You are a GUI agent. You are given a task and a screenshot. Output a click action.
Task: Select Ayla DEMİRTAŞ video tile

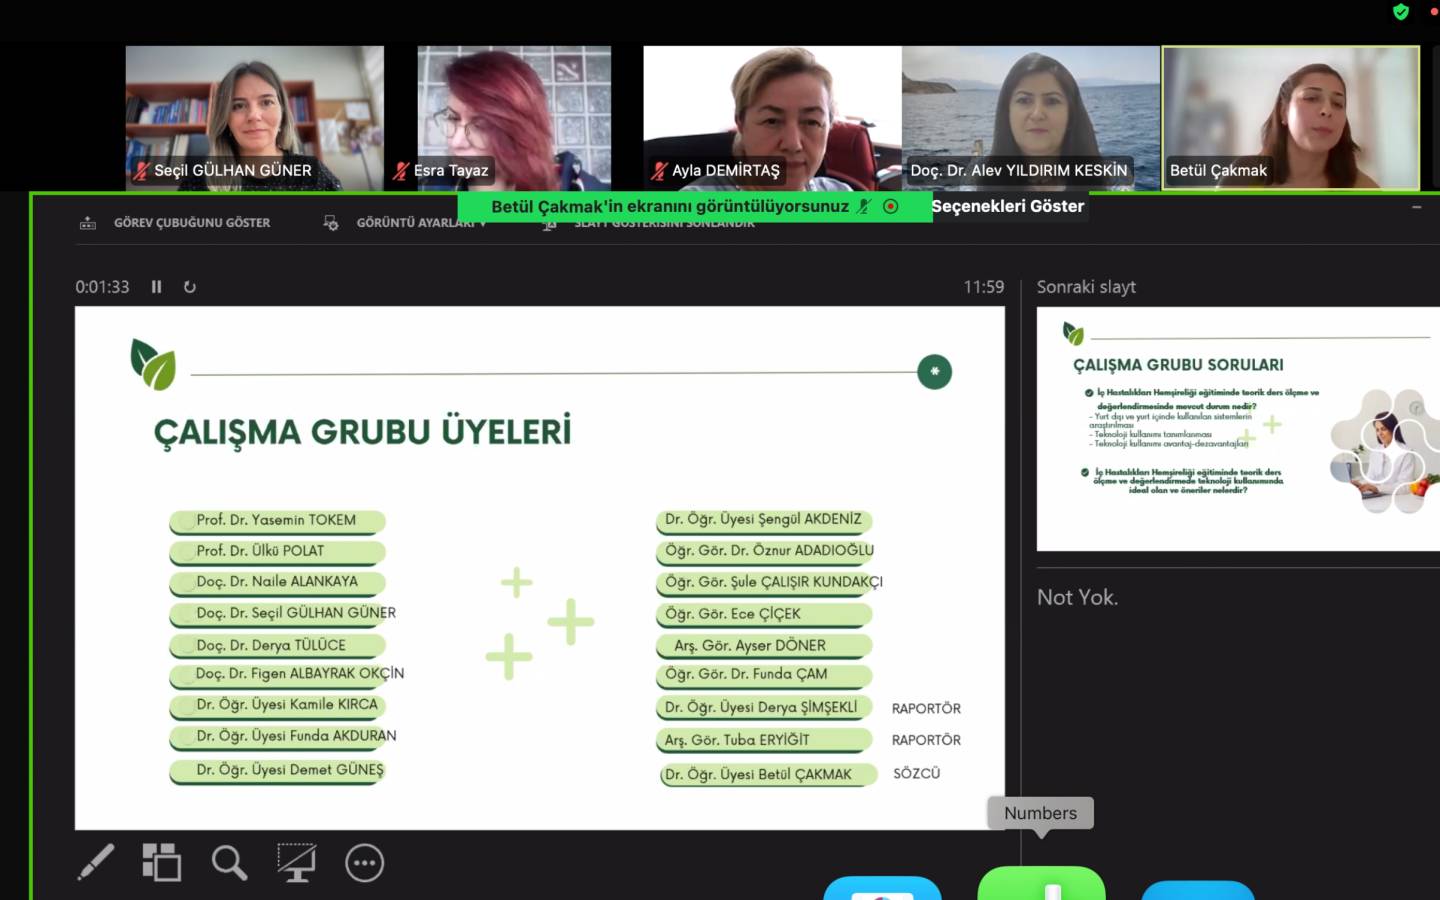pyautogui.click(x=772, y=118)
